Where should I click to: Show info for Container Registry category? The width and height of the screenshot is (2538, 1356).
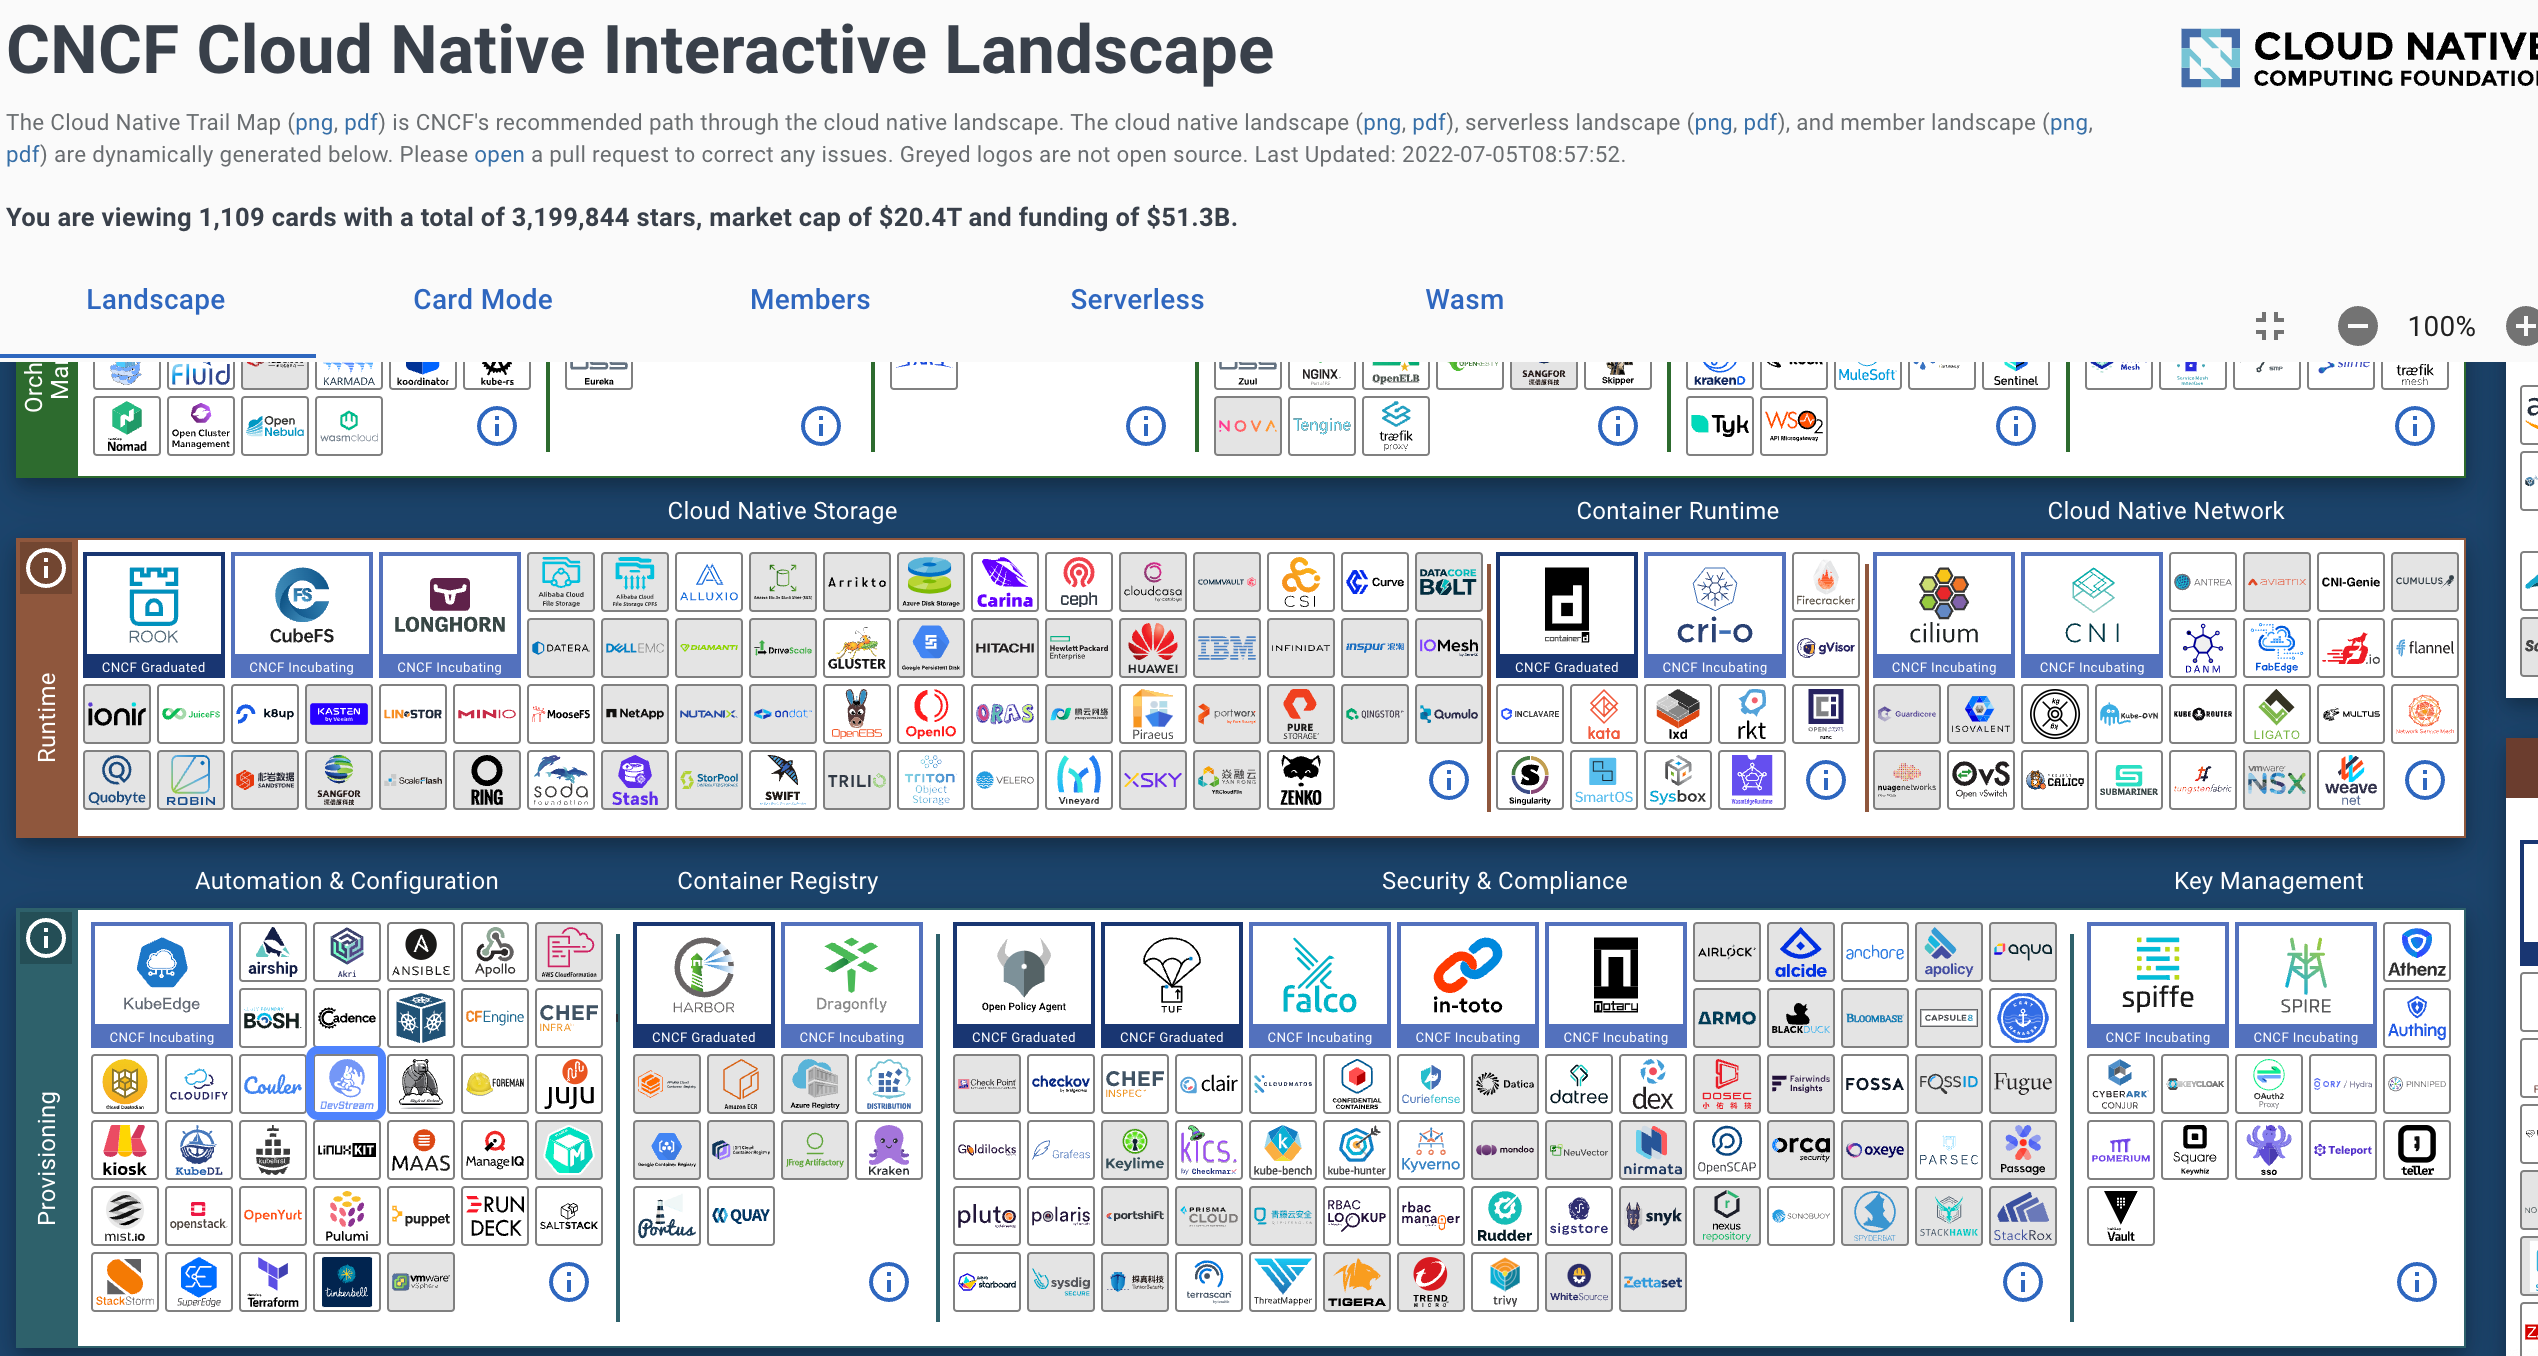coord(888,1281)
